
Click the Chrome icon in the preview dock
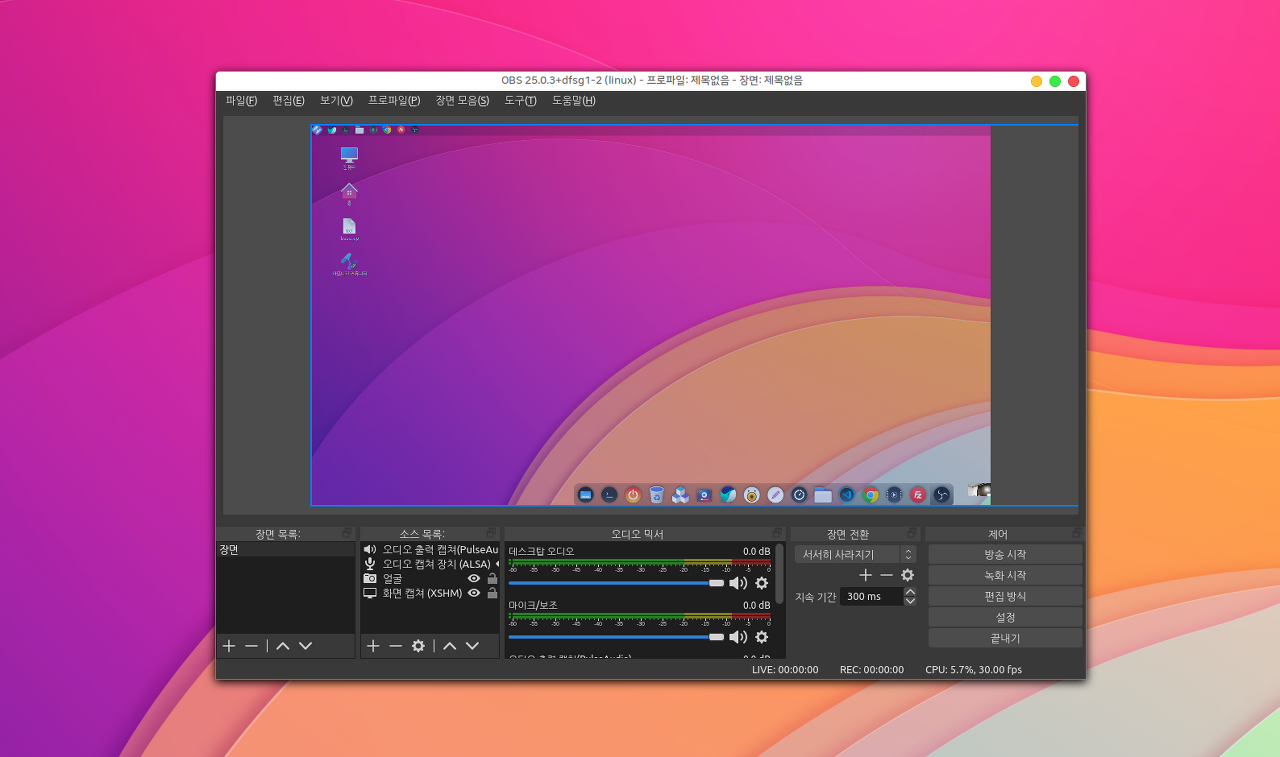[871, 494]
